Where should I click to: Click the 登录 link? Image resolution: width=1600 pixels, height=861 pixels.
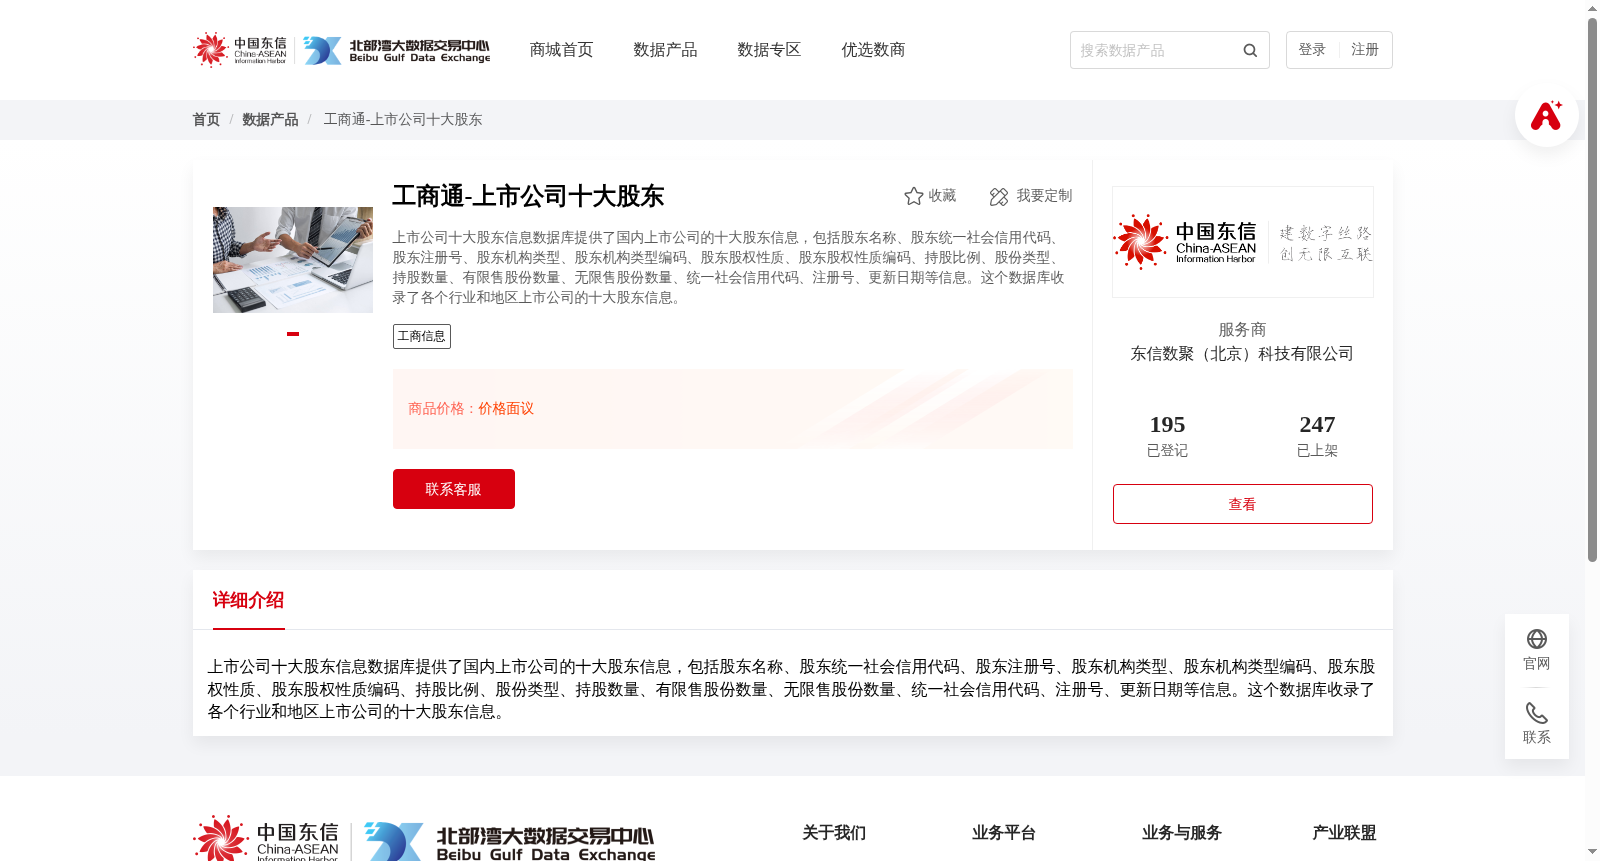1312,50
